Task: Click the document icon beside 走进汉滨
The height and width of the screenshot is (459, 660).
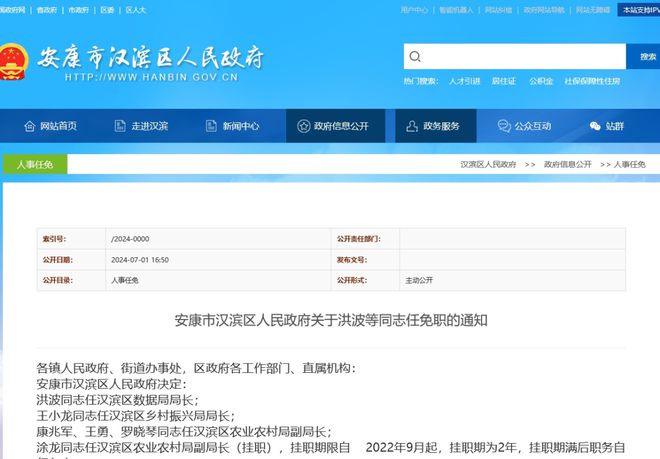Action: click(x=120, y=126)
